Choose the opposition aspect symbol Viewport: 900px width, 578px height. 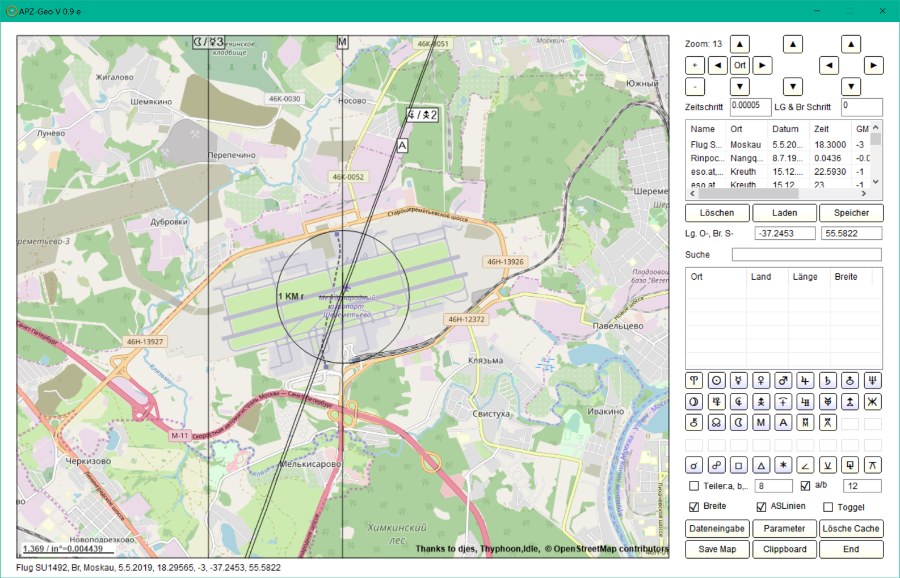(x=716, y=465)
